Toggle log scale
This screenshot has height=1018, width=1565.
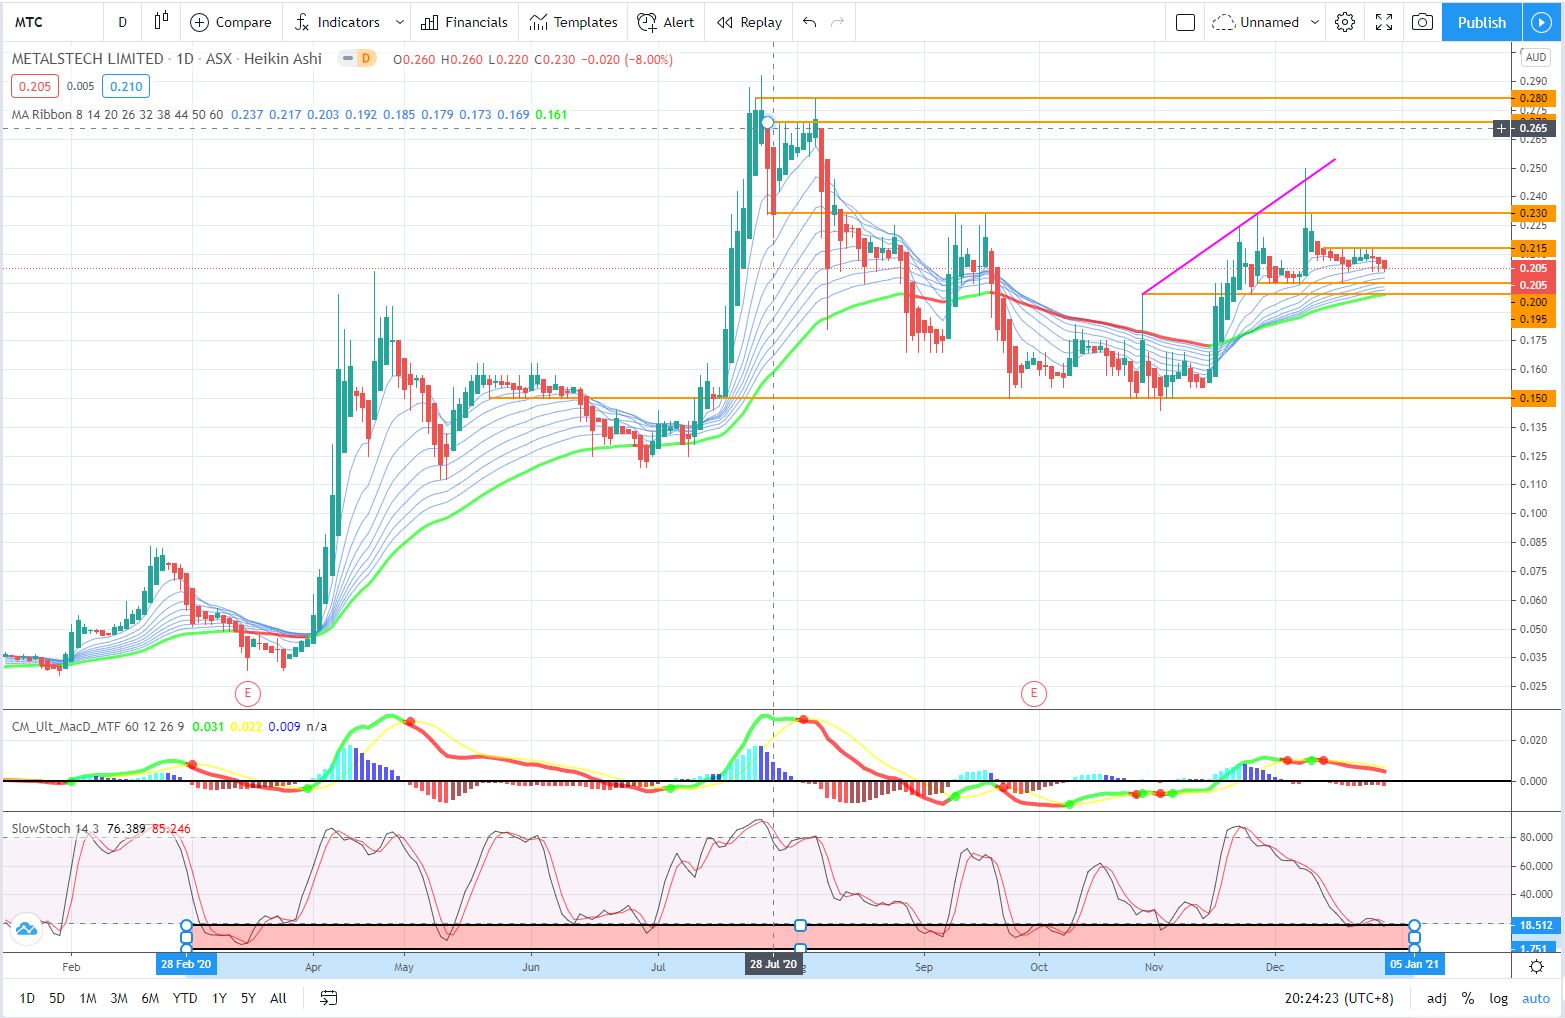point(1498,998)
